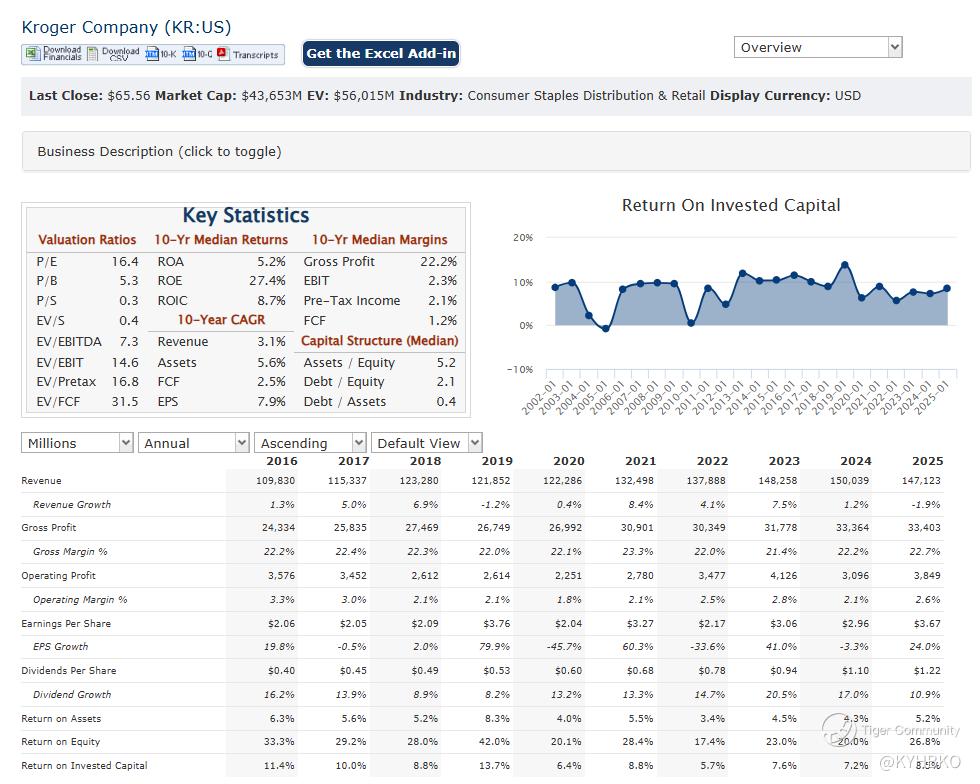980x784 pixels.
Task: Click the Revenue row label
Action: click(42, 481)
